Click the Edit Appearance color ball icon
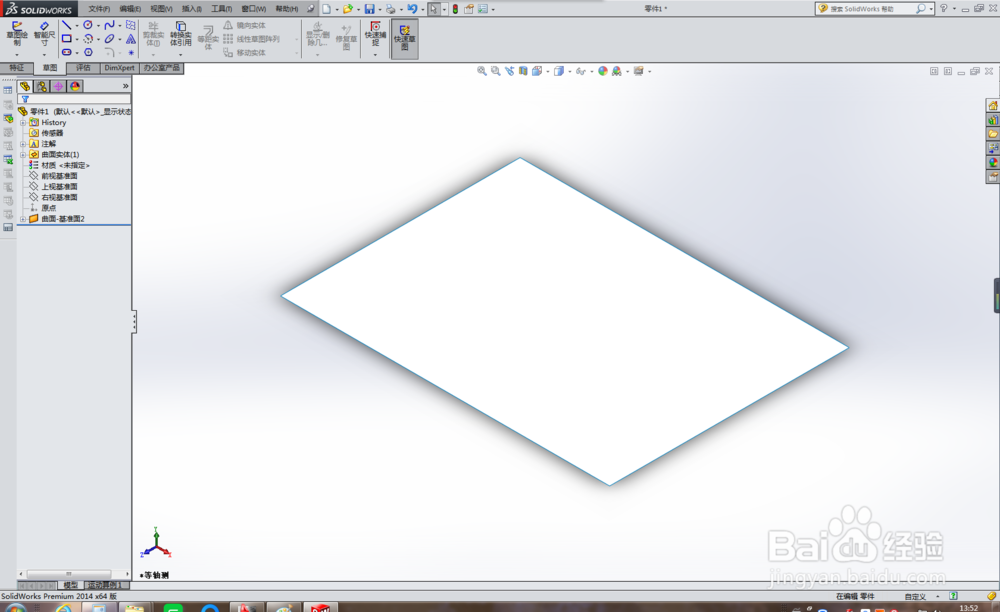Screen dimensions: 1000x612 click(x=603, y=71)
